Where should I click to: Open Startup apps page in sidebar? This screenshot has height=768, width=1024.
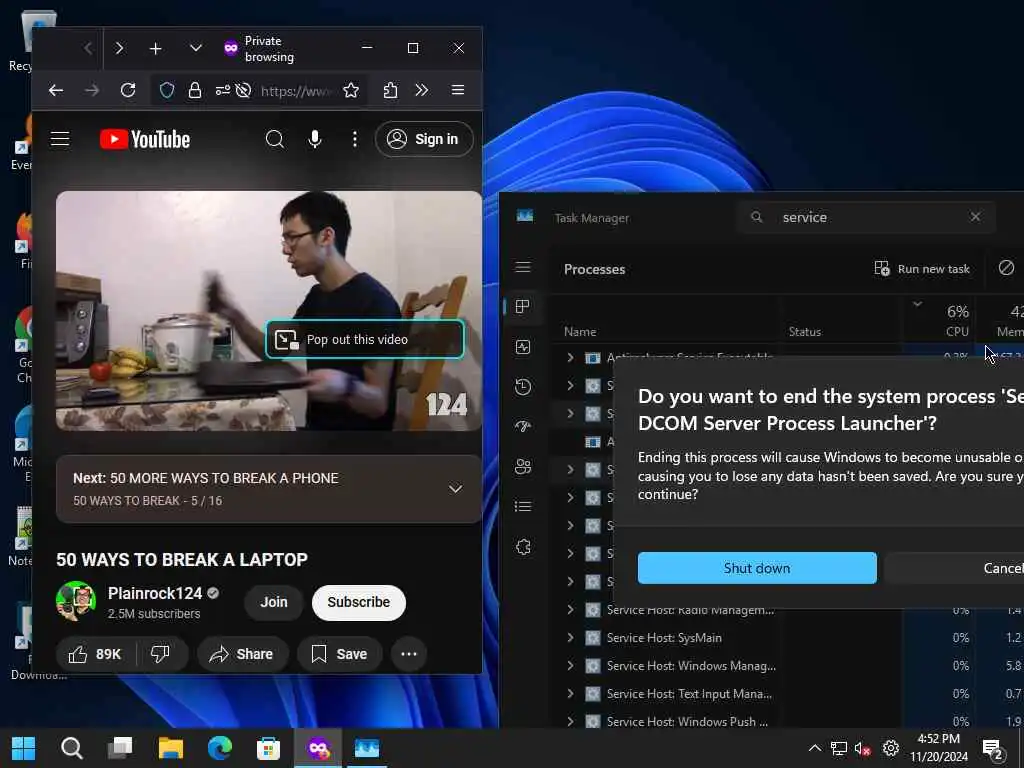tap(522, 426)
